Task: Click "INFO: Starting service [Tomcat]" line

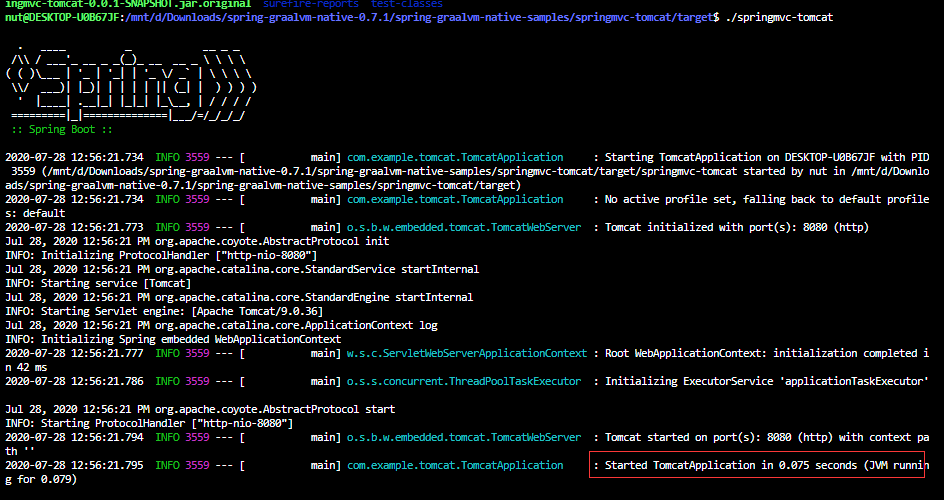Action: pos(98,283)
